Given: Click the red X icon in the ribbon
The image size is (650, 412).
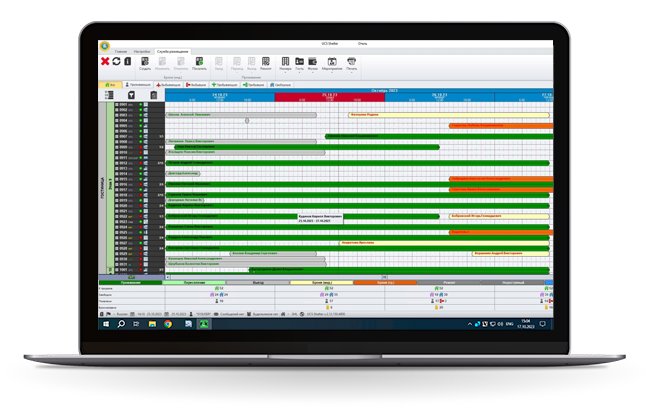Looking at the screenshot, I should tap(105, 61).
